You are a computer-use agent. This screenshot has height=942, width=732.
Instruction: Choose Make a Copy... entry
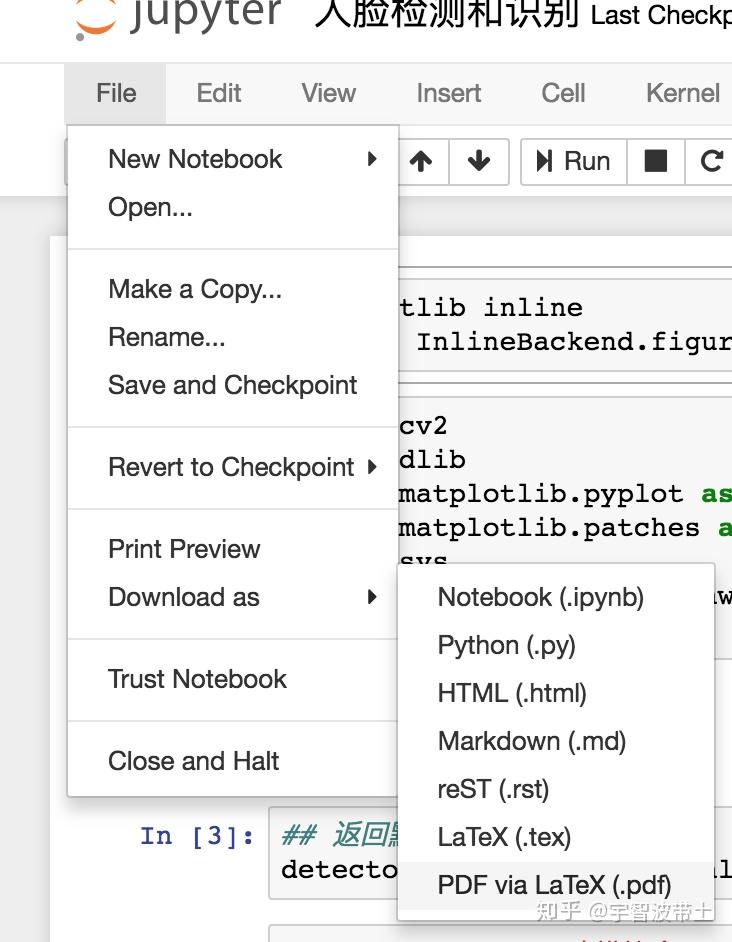point(195,289)
